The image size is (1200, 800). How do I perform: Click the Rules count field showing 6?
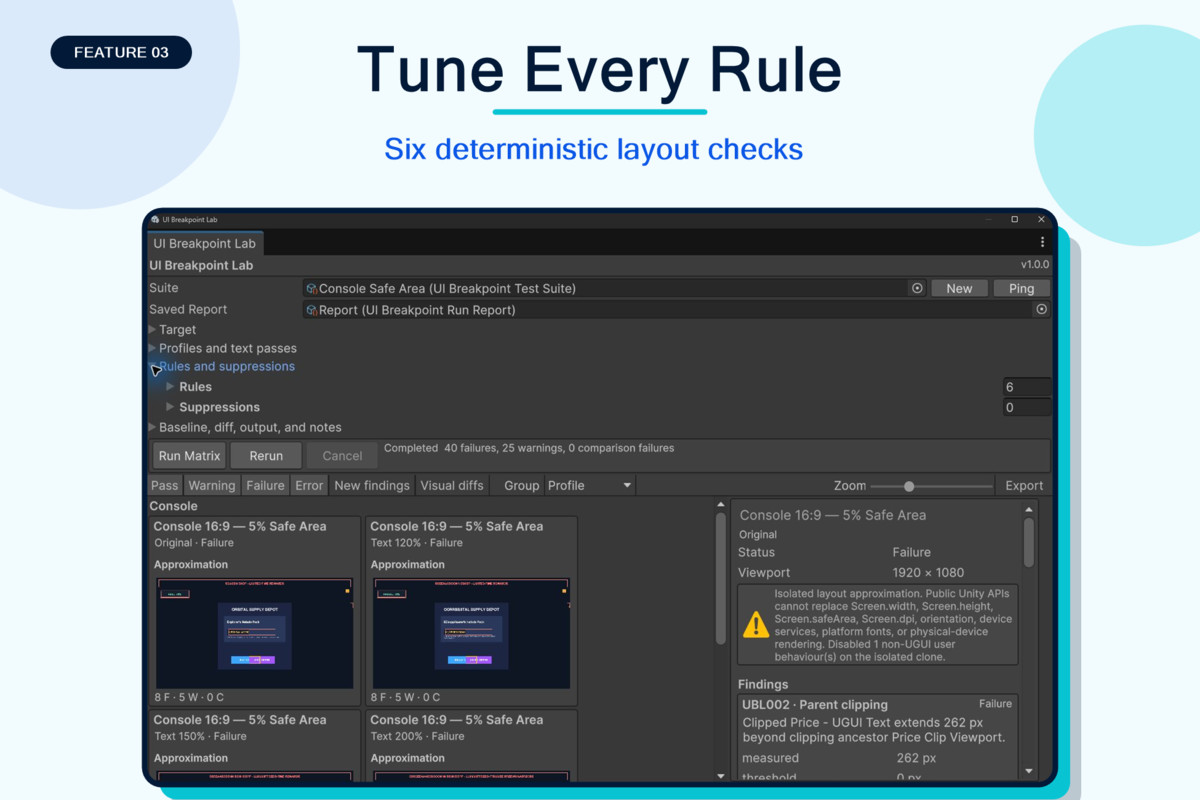[x=1027, y=387]
